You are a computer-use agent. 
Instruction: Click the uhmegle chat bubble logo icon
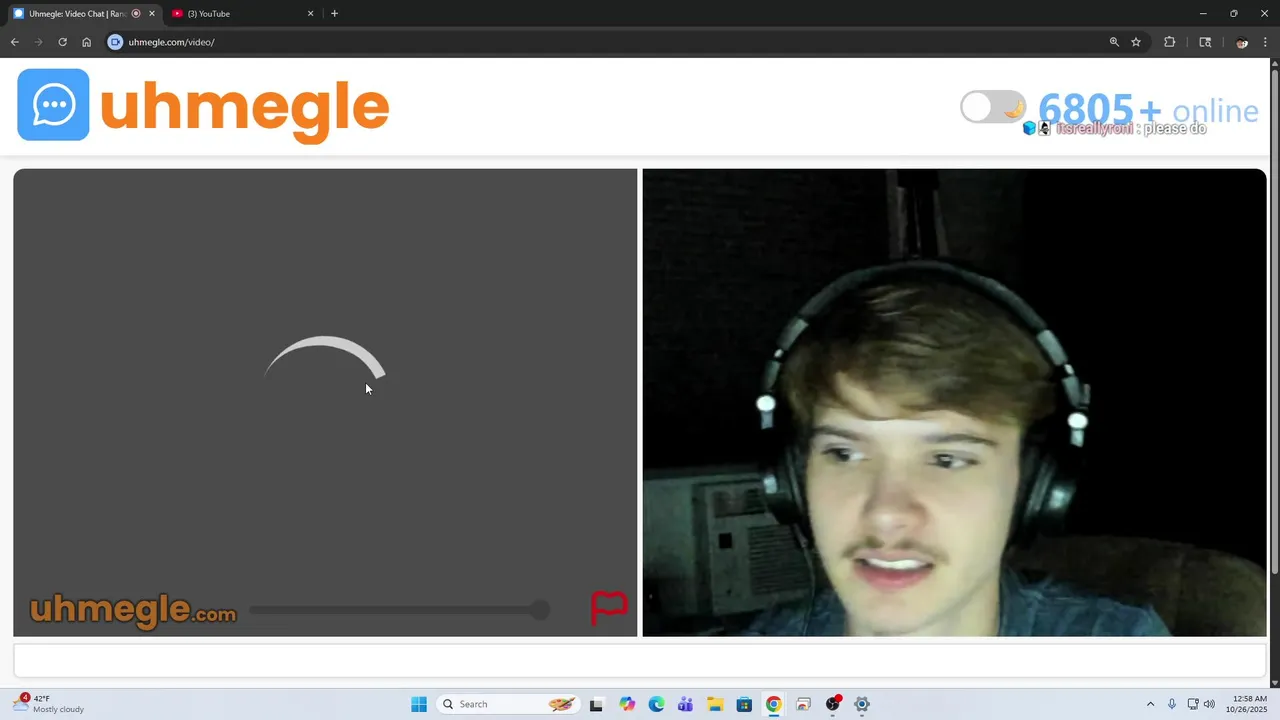click(53, 105)
